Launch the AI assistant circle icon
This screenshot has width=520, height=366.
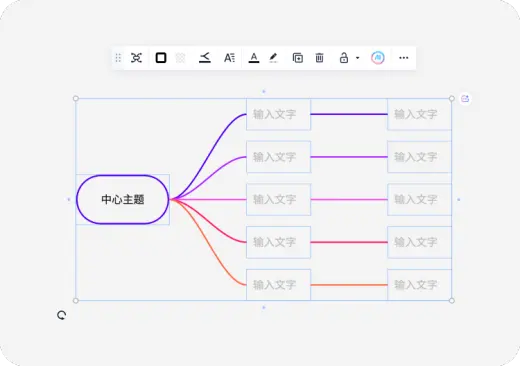pos(378,58)
